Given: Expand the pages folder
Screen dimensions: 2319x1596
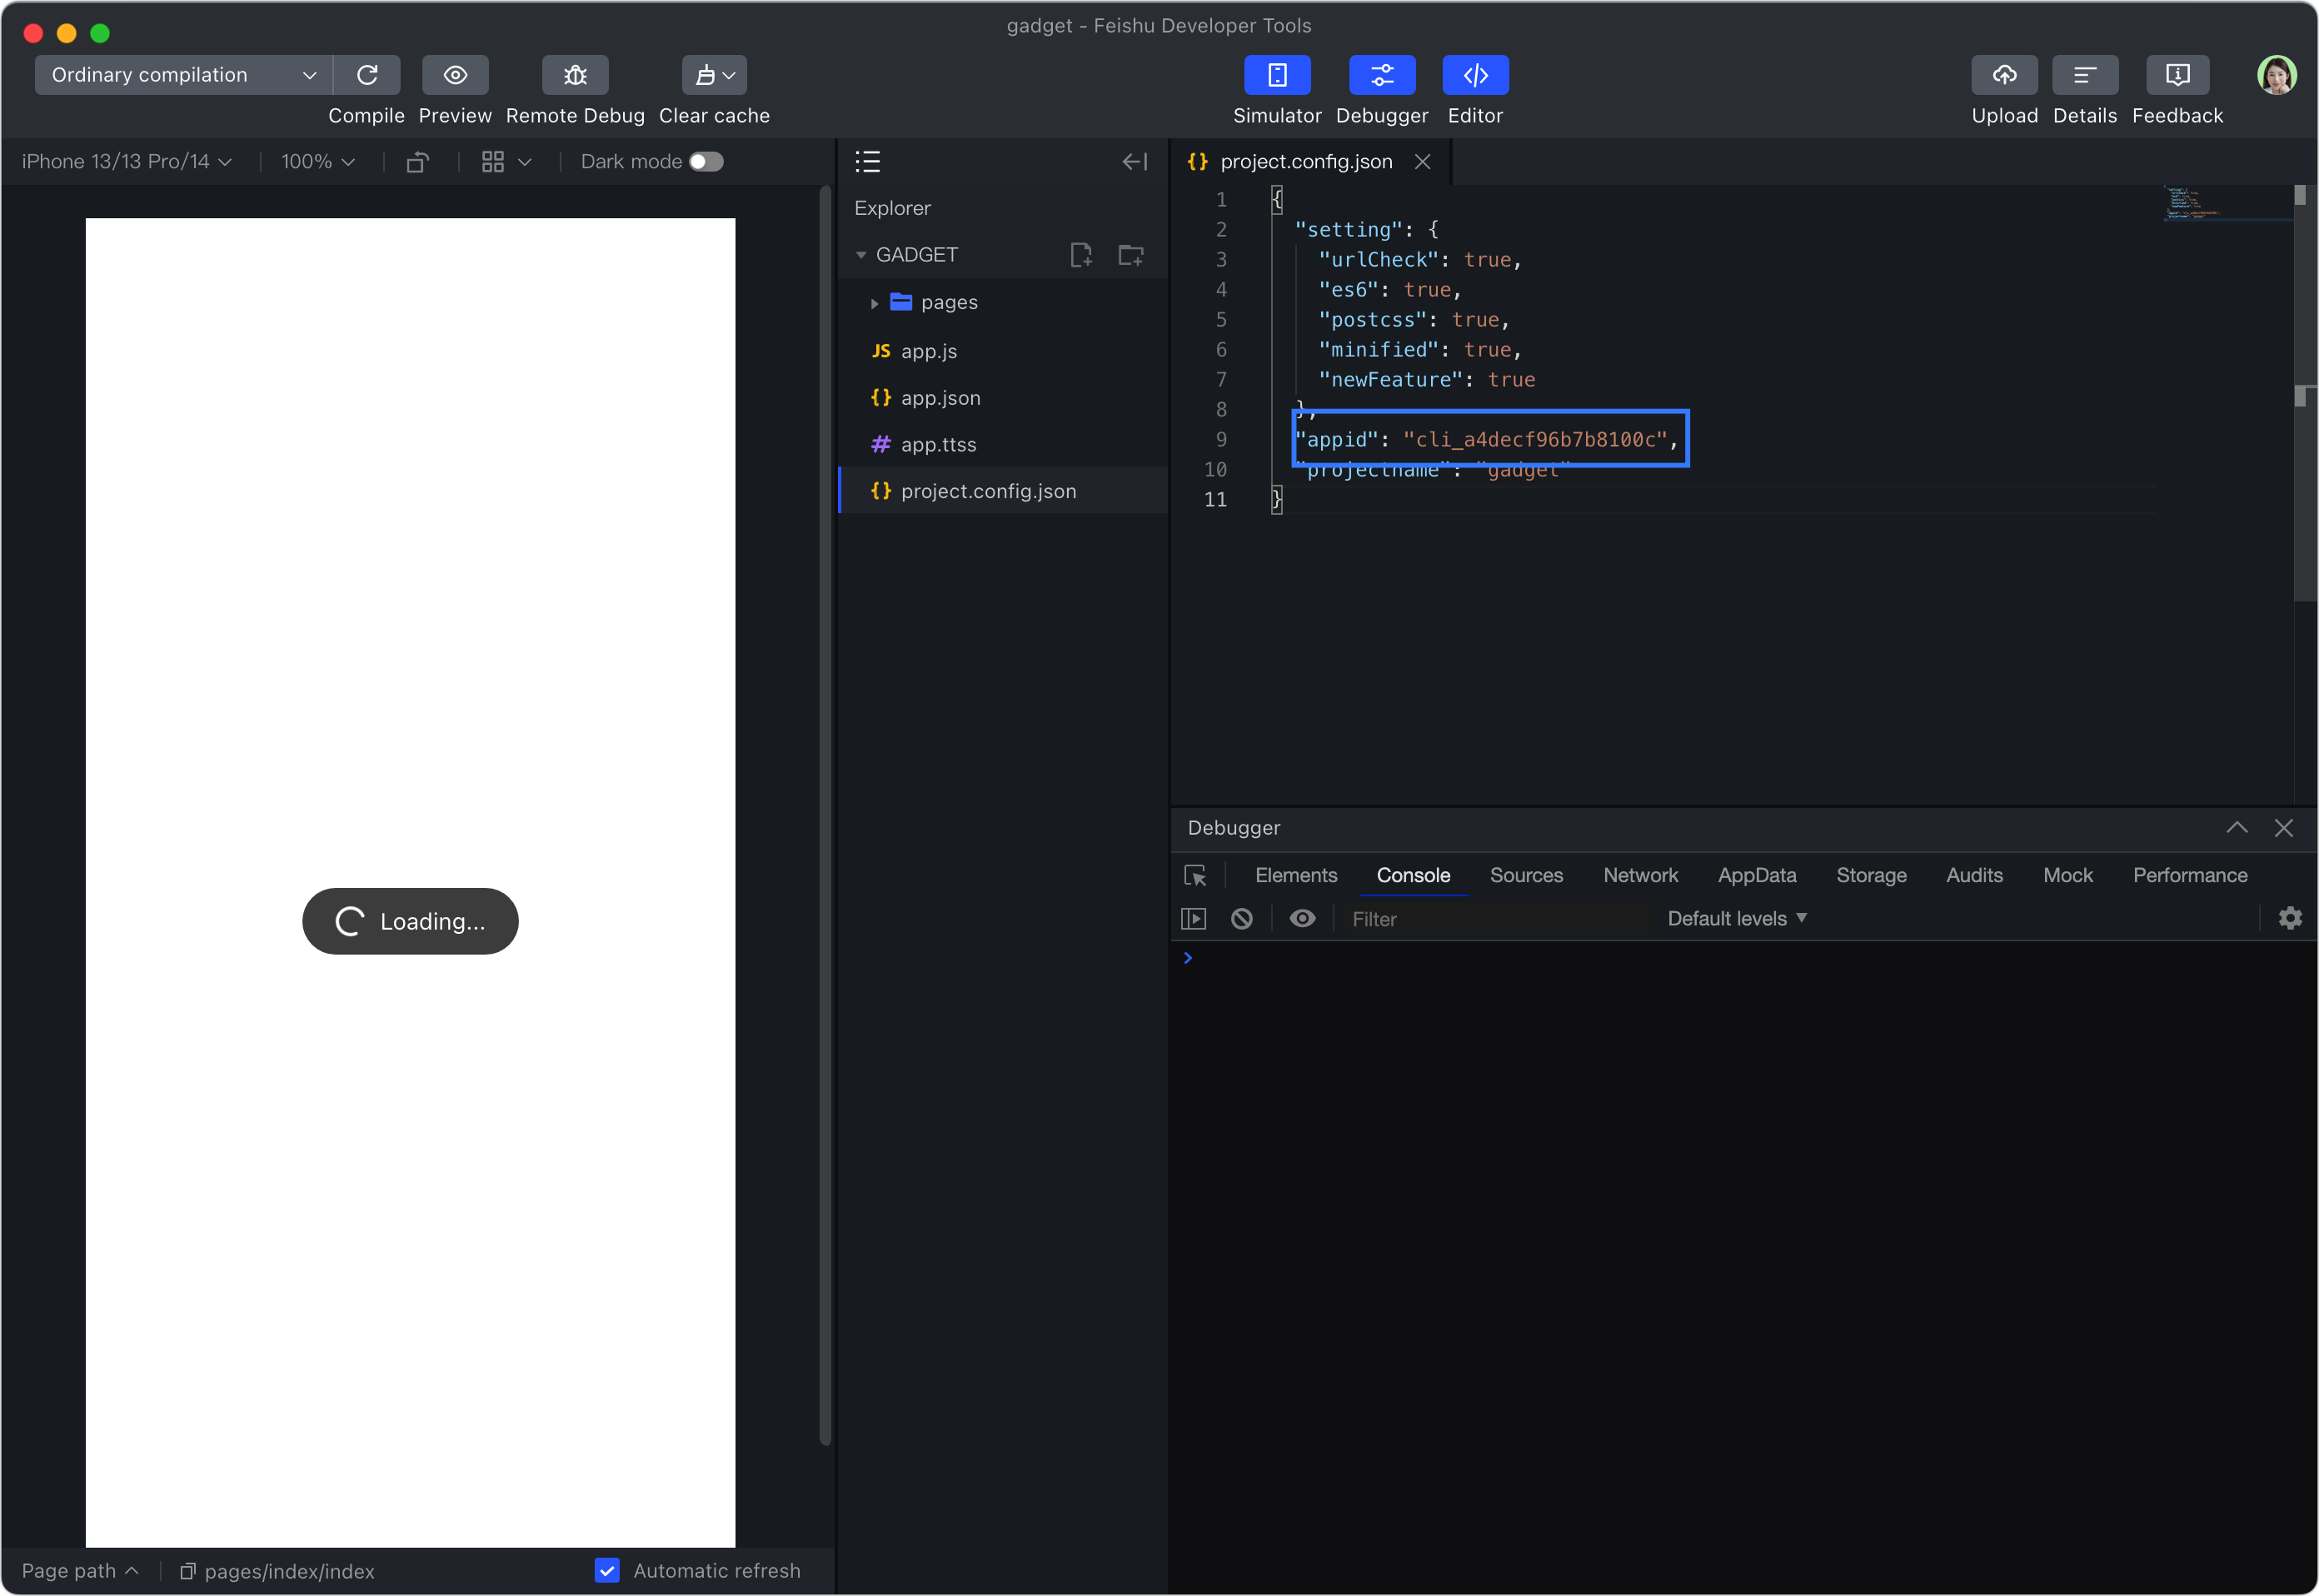Looking at the screenshot, I should tap(874, 303).
